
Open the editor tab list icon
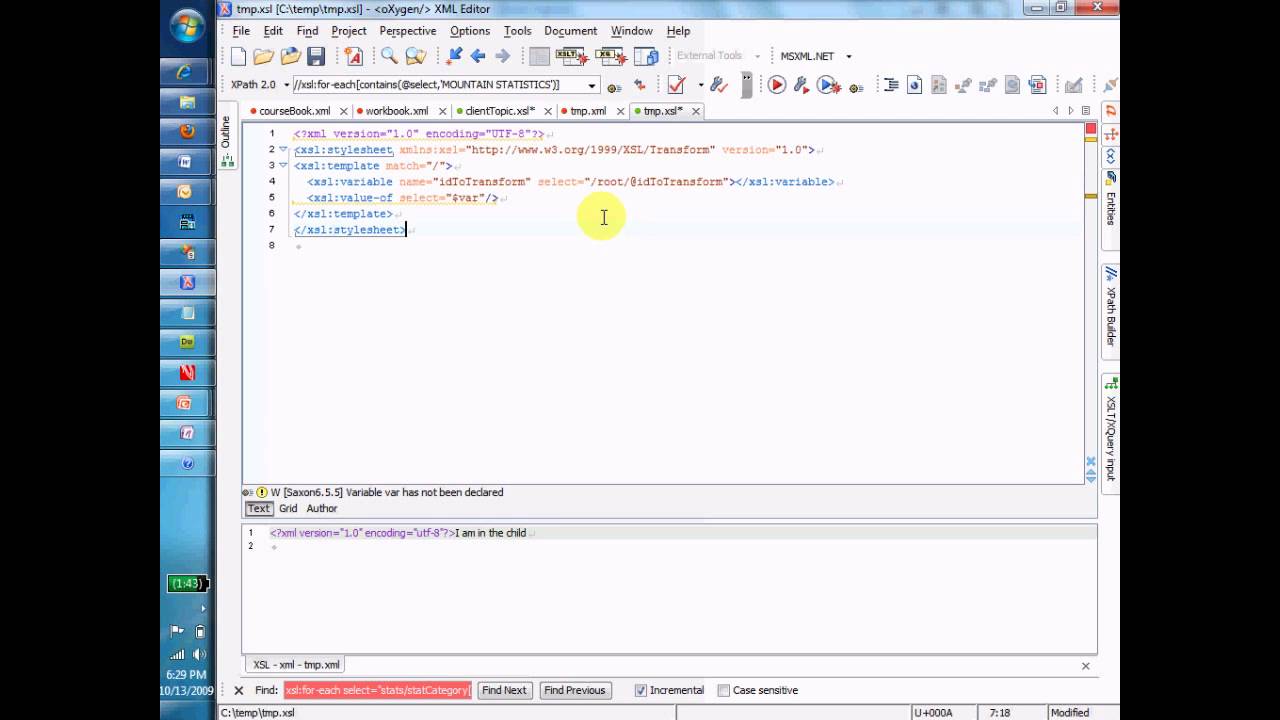[1086, 111]
